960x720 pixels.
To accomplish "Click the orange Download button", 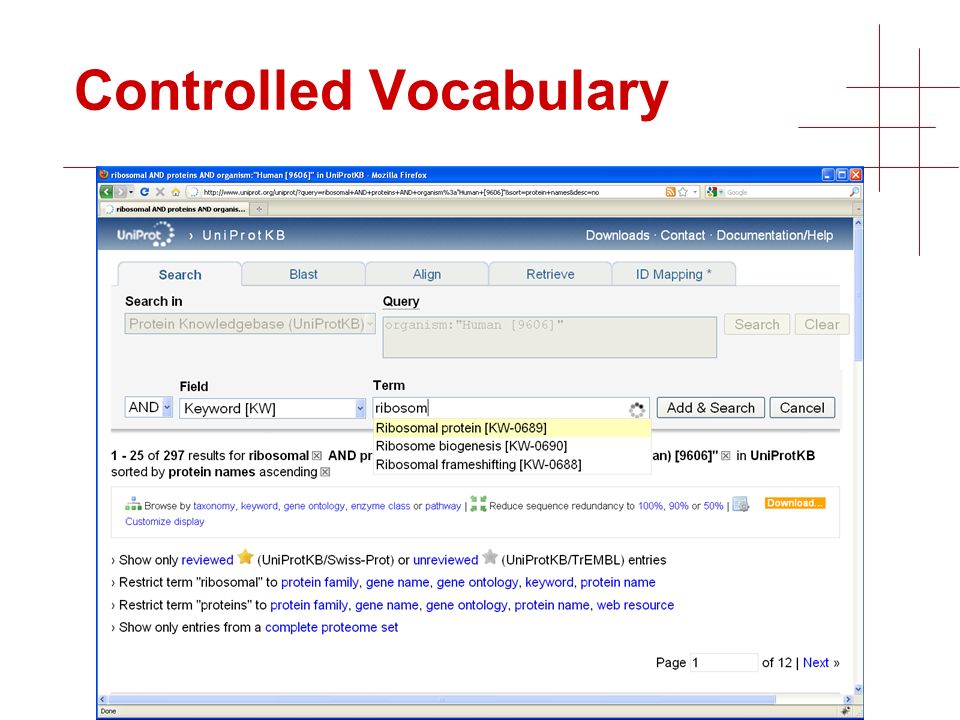I will (x=795, y=503).
